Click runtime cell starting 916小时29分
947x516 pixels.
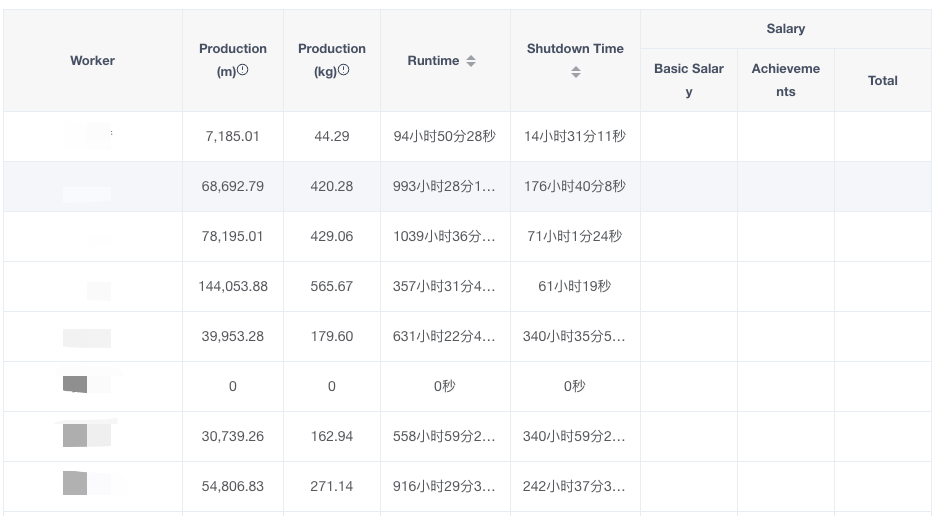[x=445, y=487]
